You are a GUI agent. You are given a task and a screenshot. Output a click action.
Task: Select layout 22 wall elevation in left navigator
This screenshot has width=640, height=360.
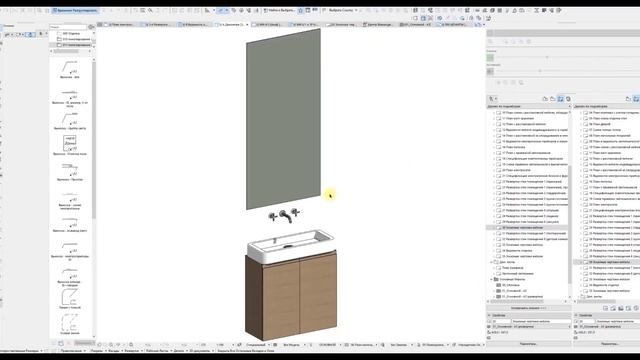tap(531, 181)
